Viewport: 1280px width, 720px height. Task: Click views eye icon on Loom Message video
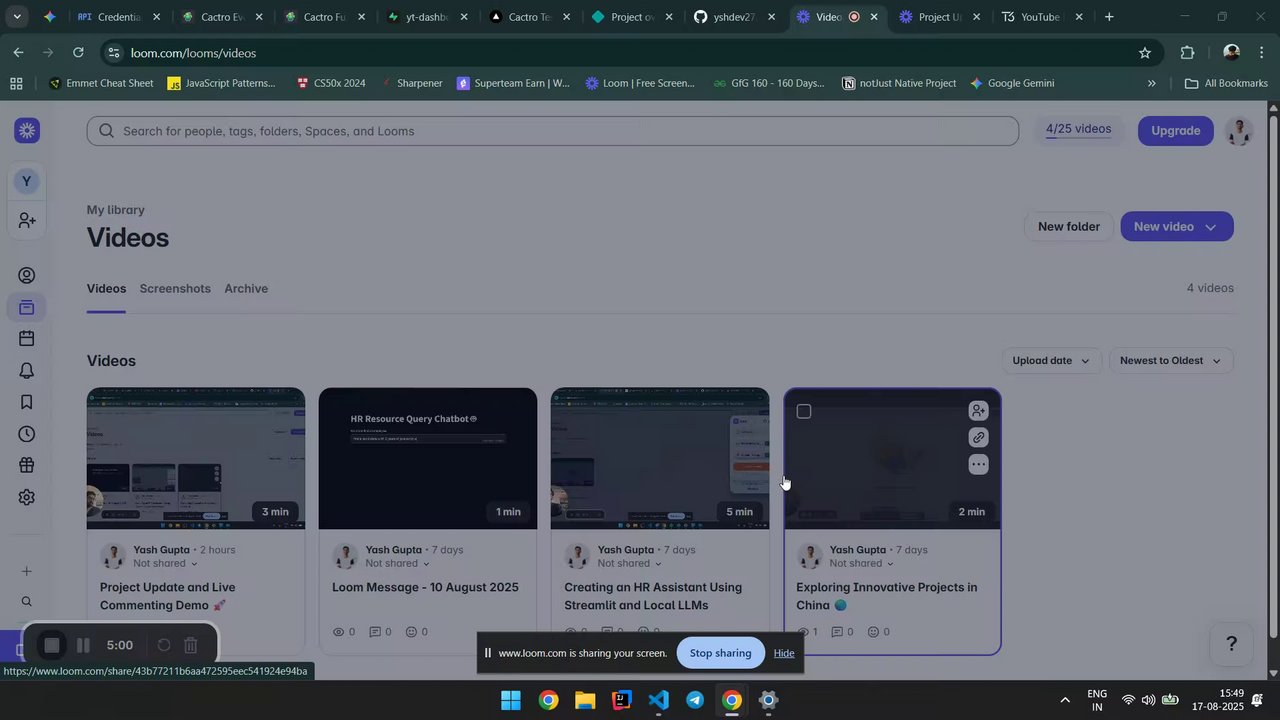tap(338, 632)
